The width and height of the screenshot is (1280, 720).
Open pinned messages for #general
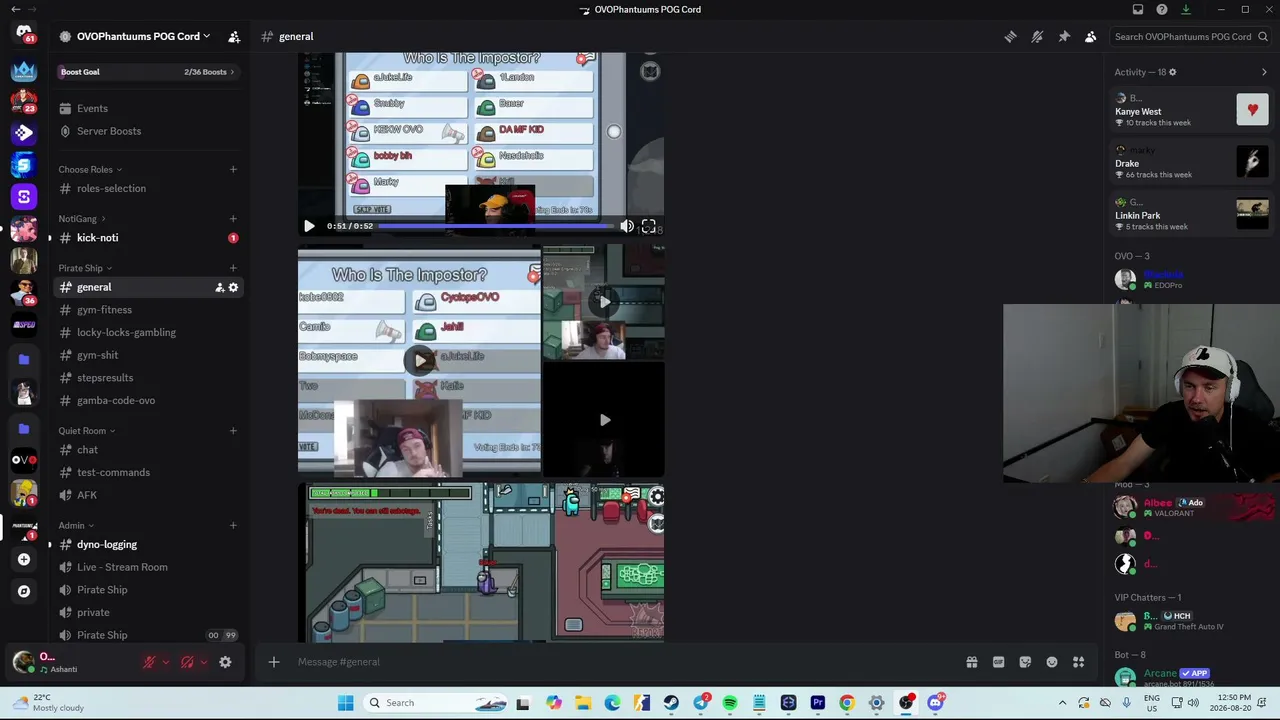tap(1064, 37)
